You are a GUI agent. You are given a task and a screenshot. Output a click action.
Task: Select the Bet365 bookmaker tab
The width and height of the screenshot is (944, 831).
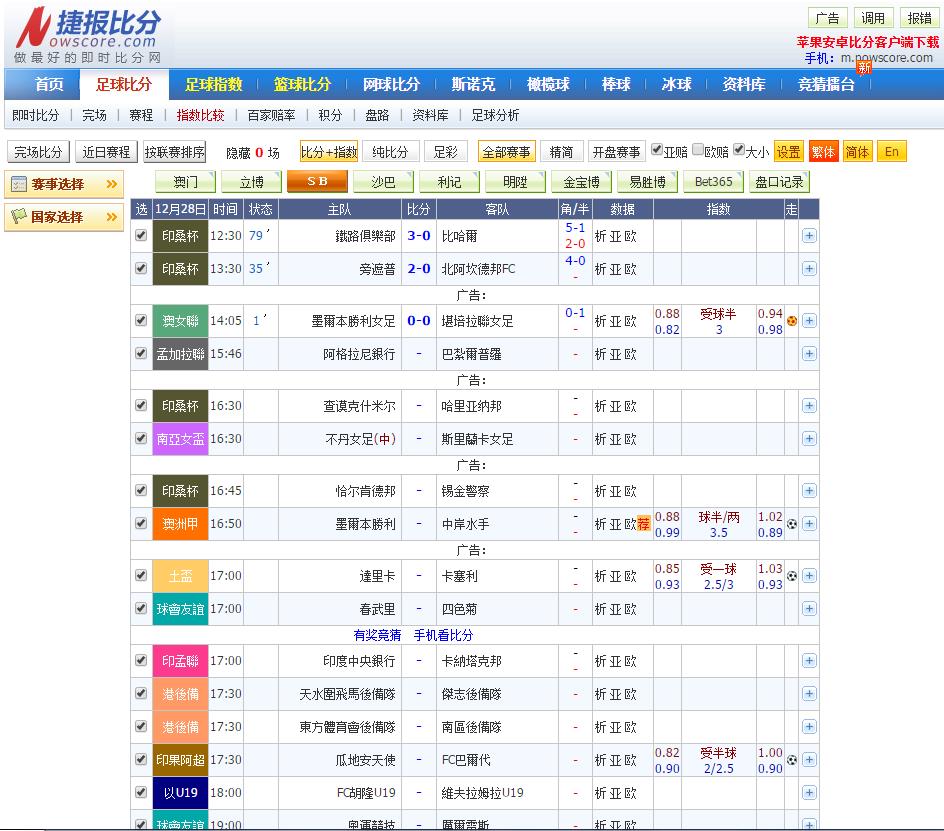(713, 182)
